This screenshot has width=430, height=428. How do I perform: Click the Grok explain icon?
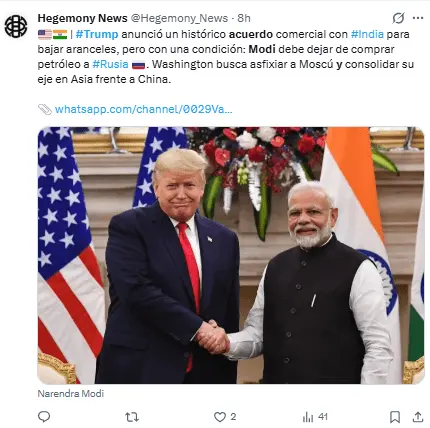click(398, 18)
